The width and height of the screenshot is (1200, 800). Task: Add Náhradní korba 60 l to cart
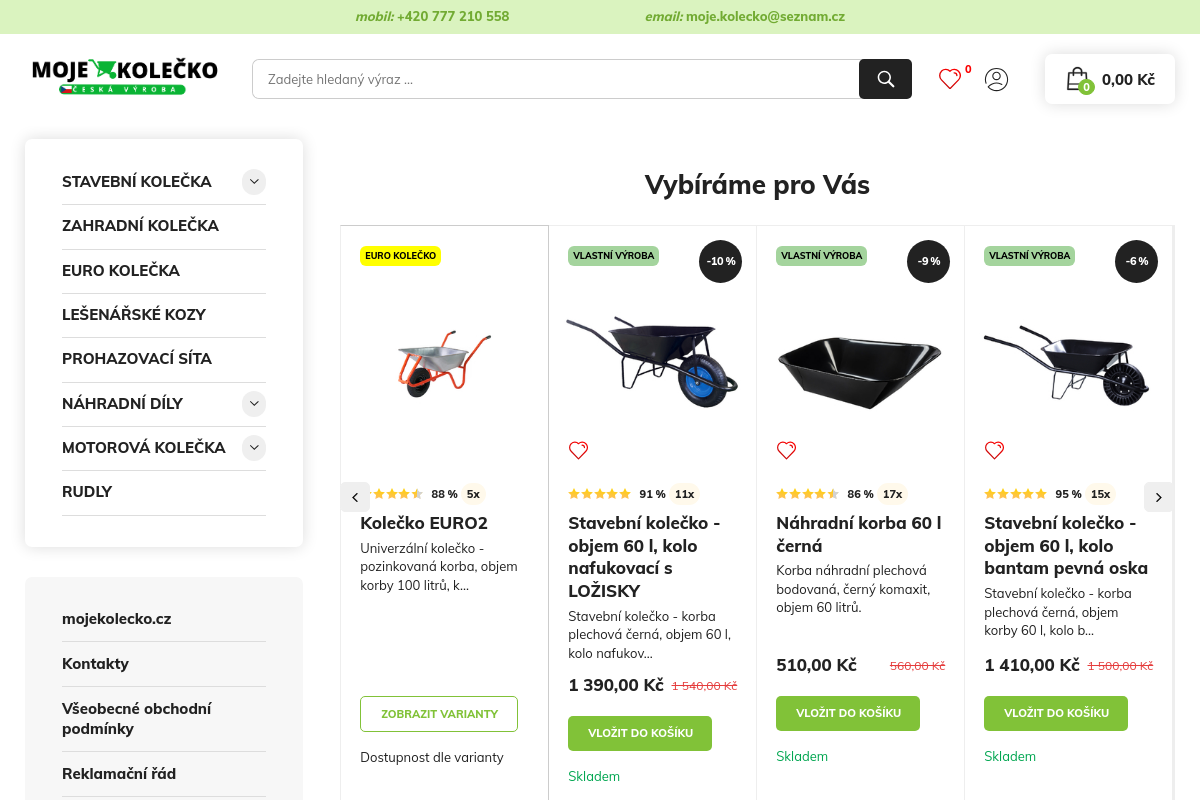click(848, 713)
